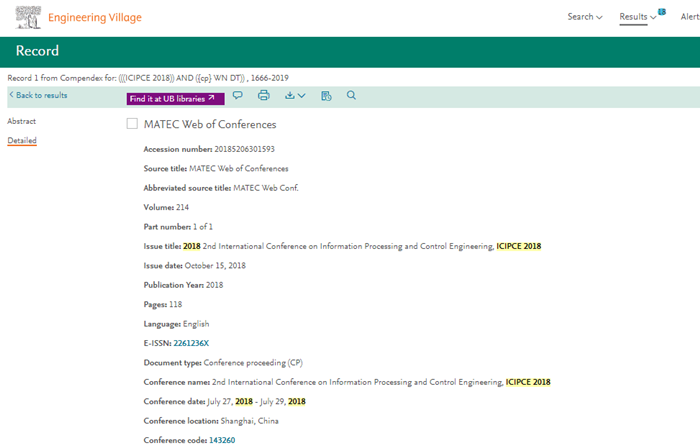Click the MATEC Web of Conferences record title
The height and width of the screenshot is (445, 700).
[x=210, y=125]
